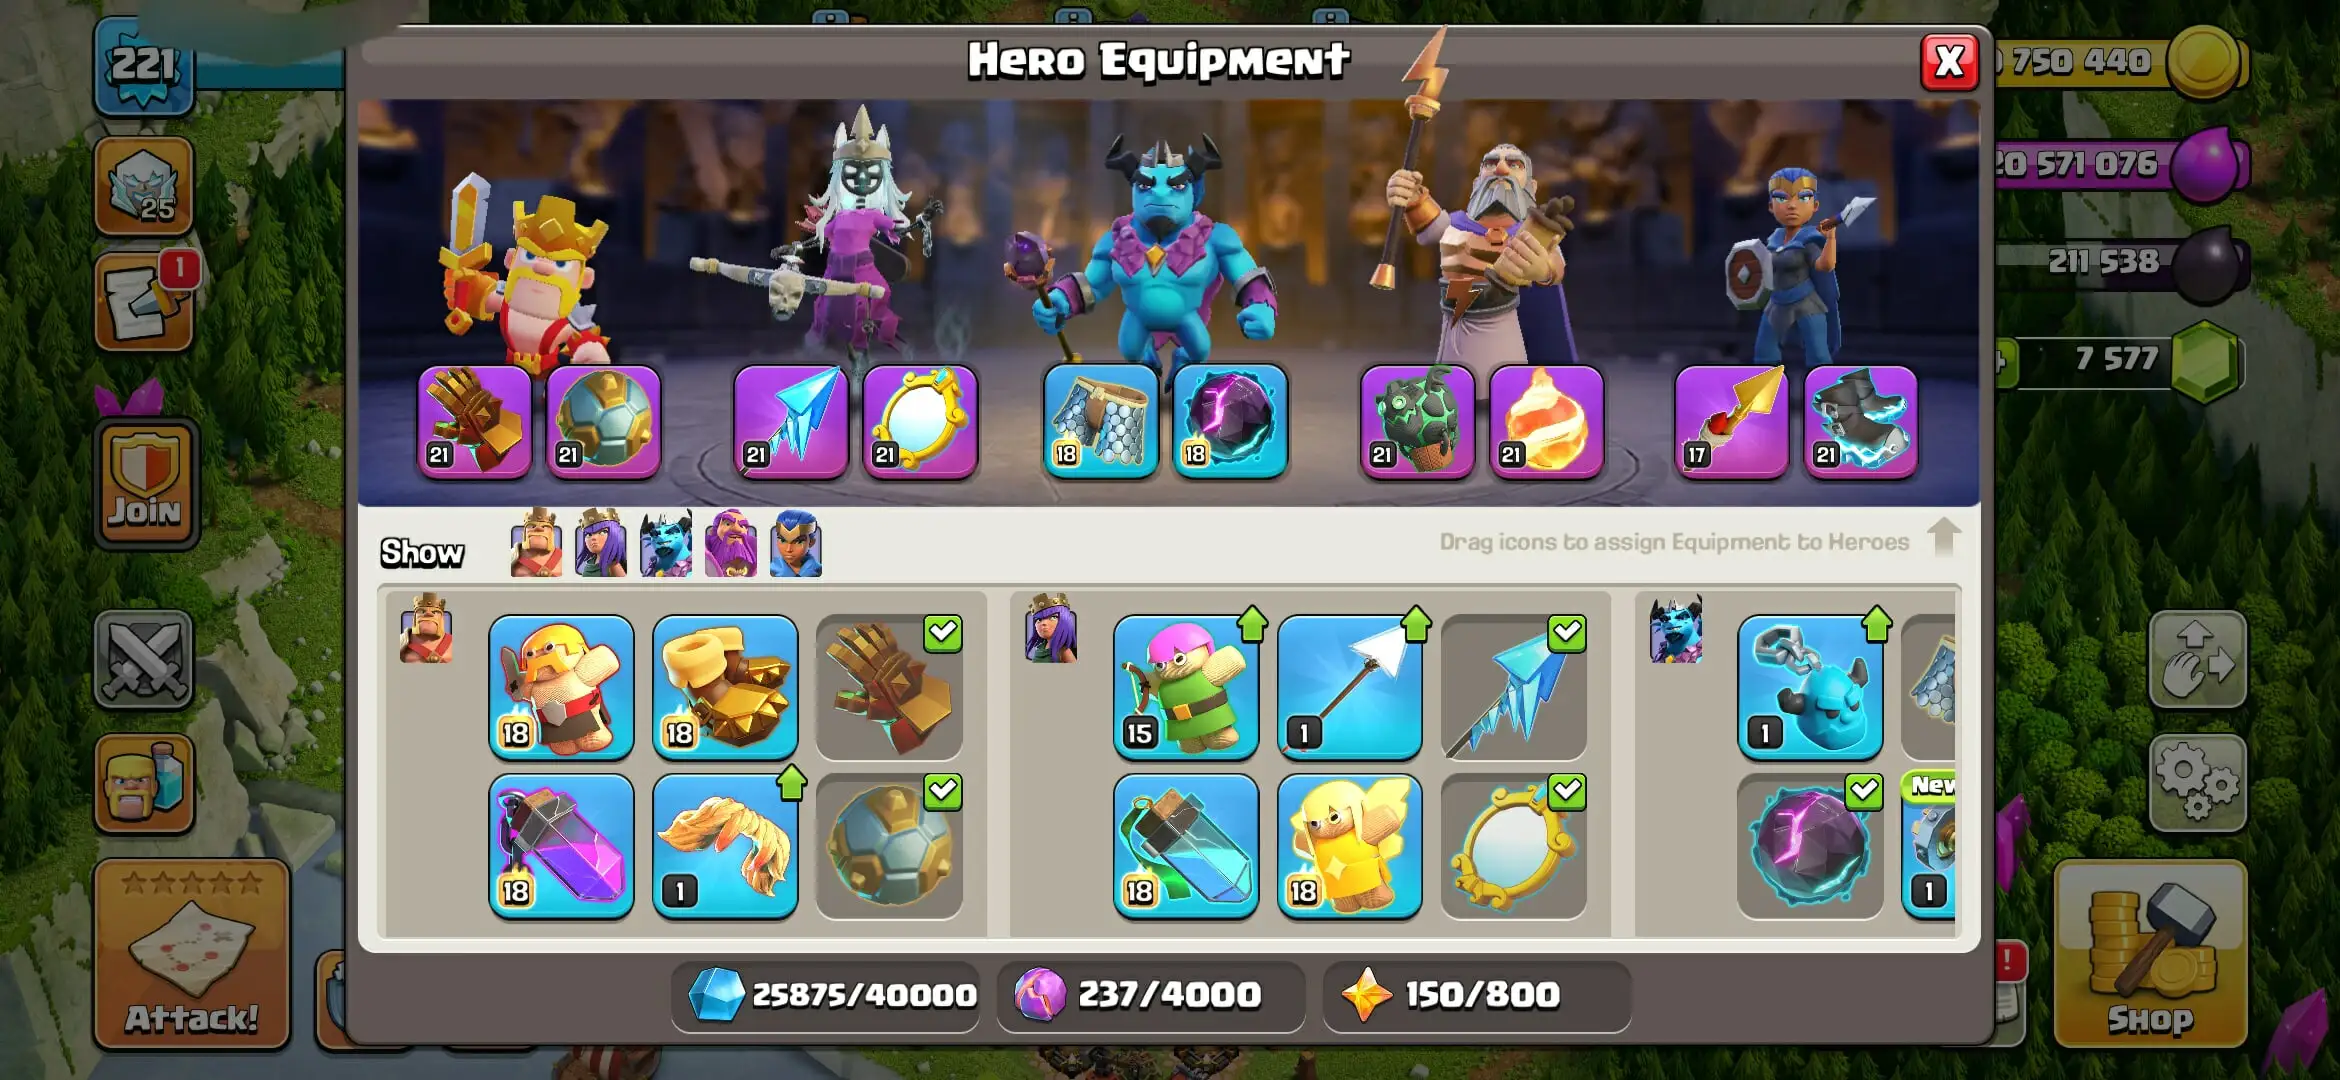Filter equipment by Royal Champion
Viewport: 2340px width, 1080px height.
tap(796, 544)
